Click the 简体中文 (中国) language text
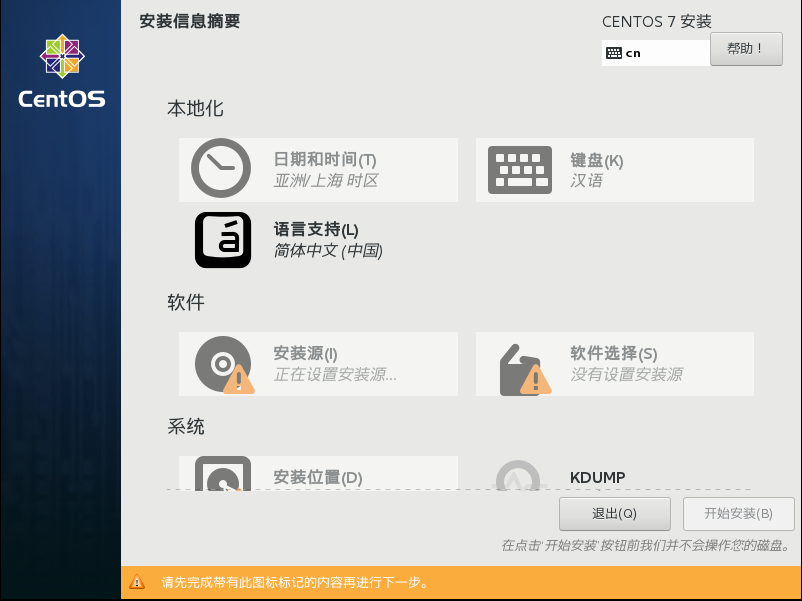The width and height of the screenshot is (802, 601). tap(328, 251)
